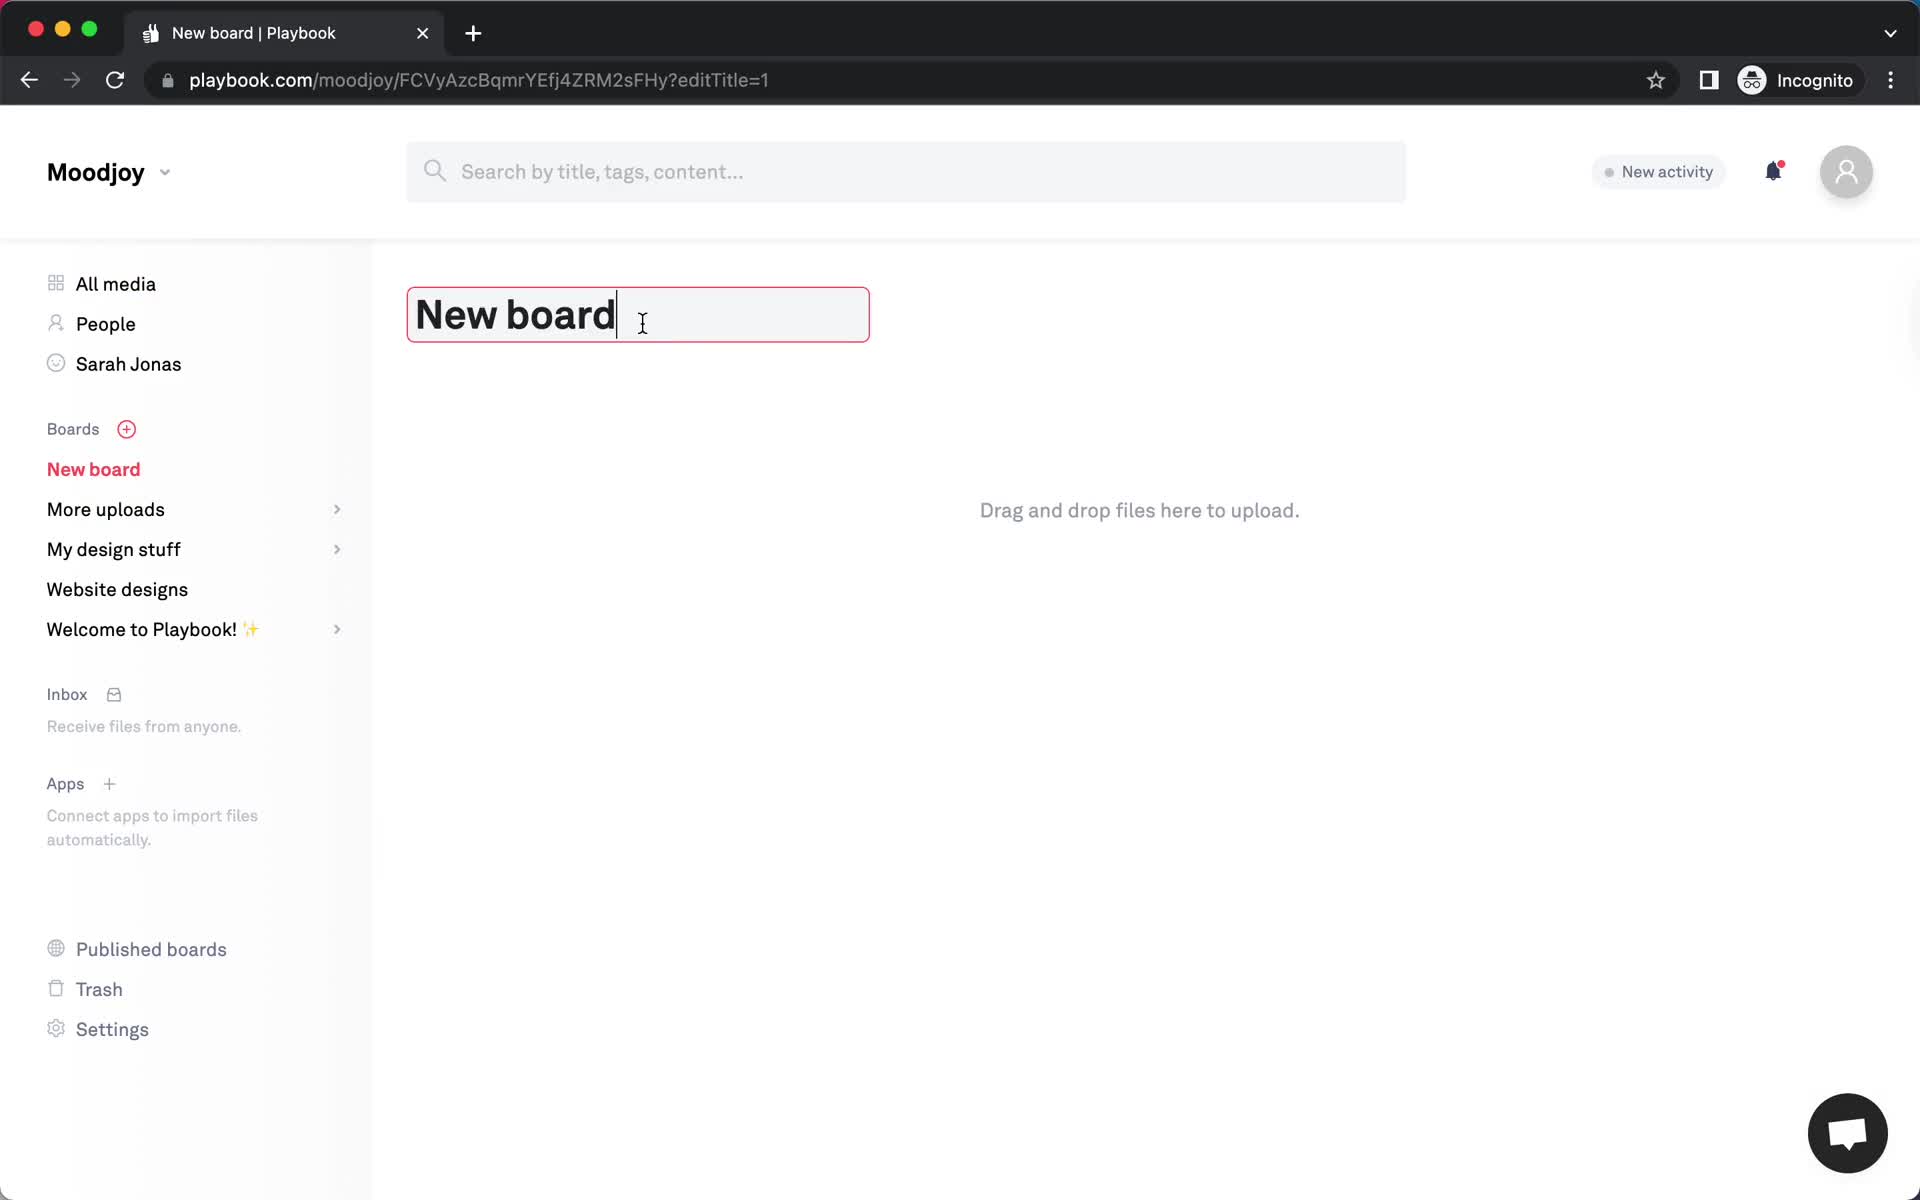Image resolution: width=1920 pixels, height=1200 pixels.
Task: Click the Trash icon
Action: pos(54,990)
